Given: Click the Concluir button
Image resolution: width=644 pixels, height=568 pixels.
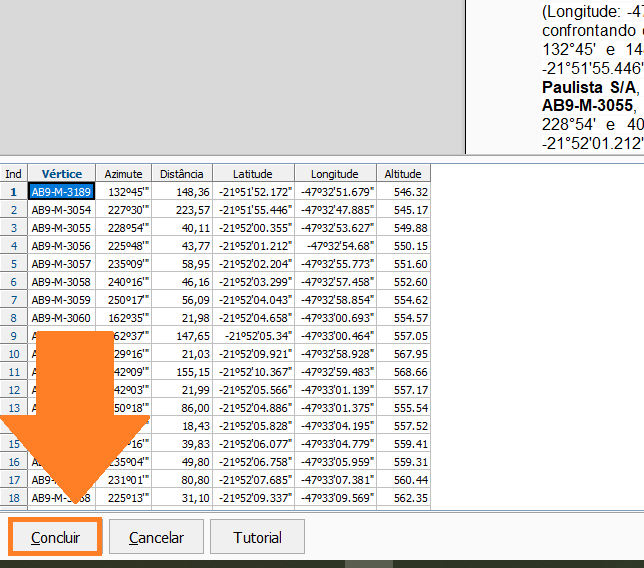Looking at the screenshot, I should click(55, 537).
